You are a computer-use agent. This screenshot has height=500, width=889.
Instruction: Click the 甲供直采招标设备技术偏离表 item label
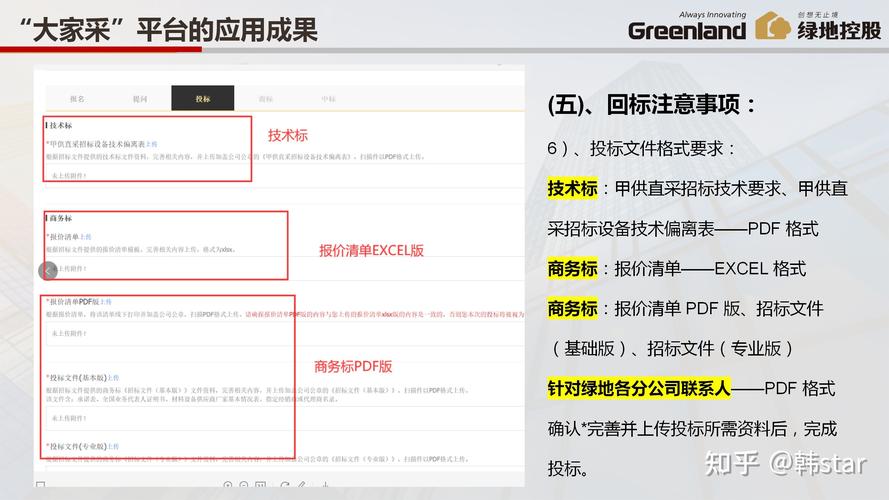click(97, 144)
